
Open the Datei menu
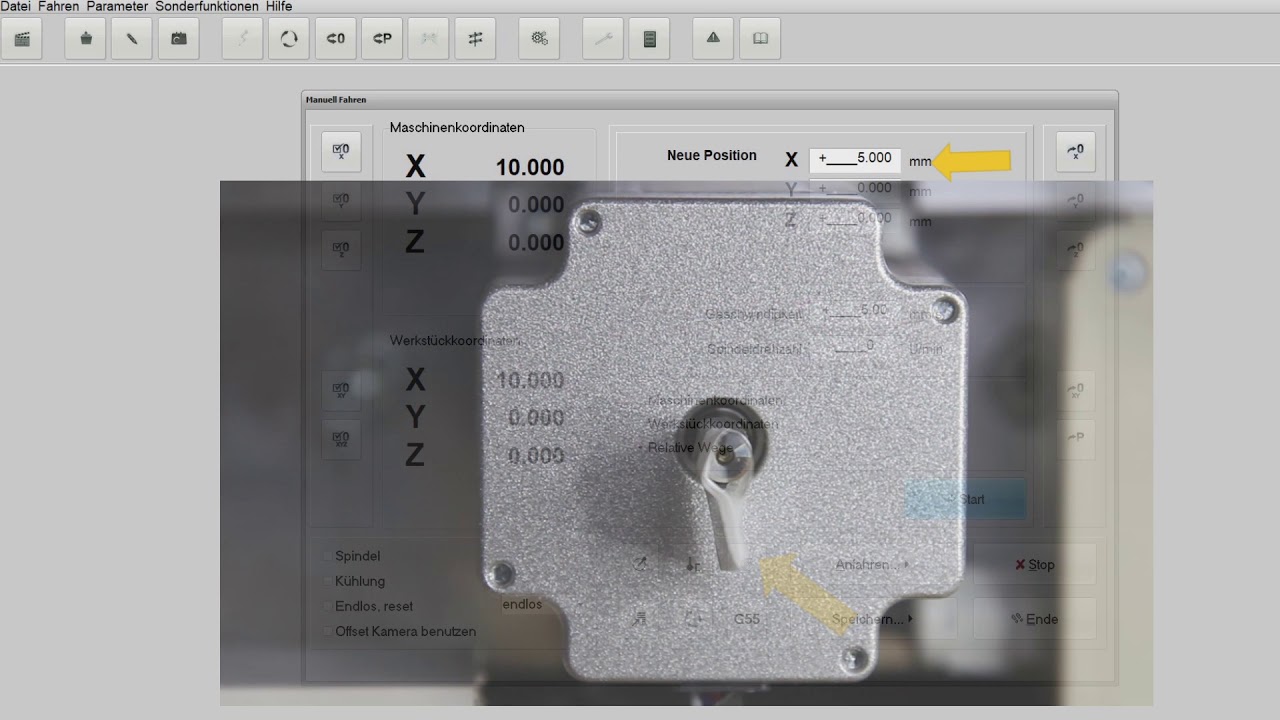pos(16,6)
